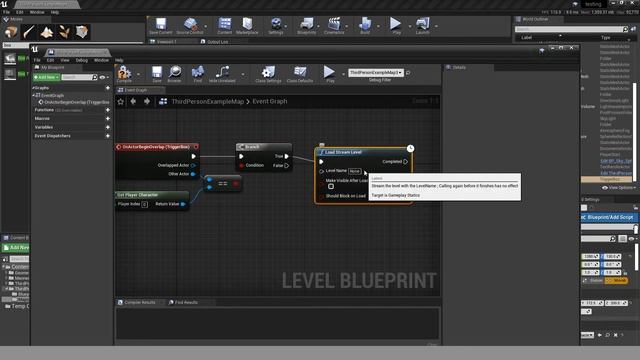Click main editor Play button

click(x=396, y=25)
